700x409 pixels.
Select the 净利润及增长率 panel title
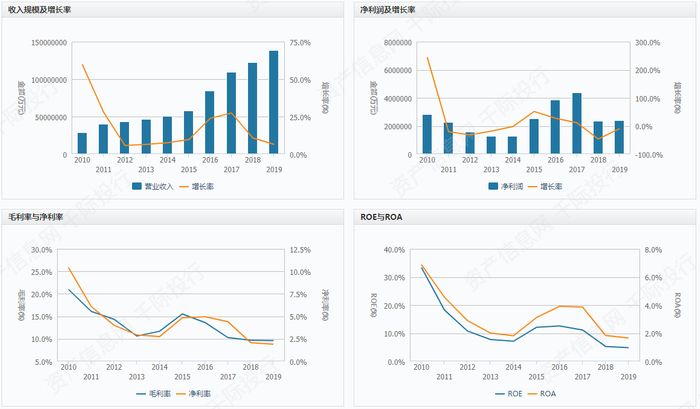[388, 10]
